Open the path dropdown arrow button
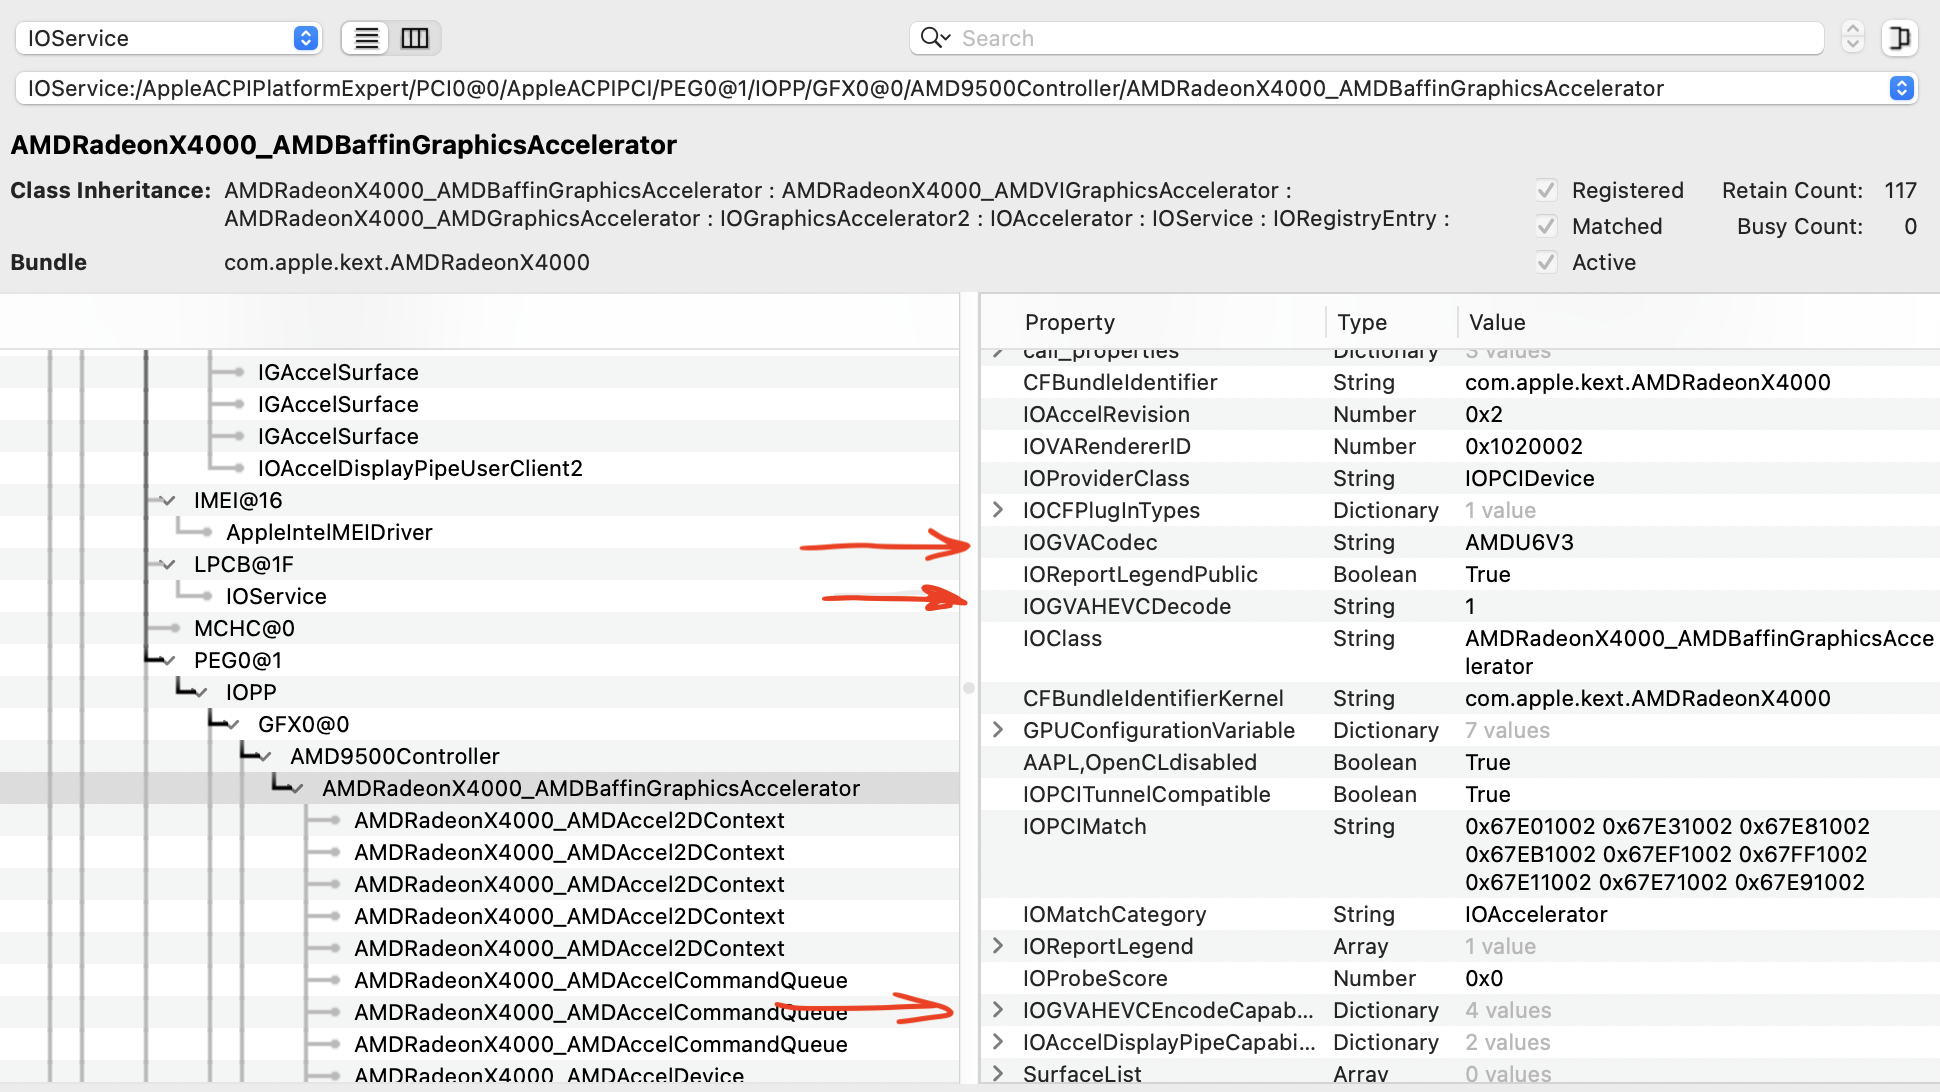 tap(1901, 88)
